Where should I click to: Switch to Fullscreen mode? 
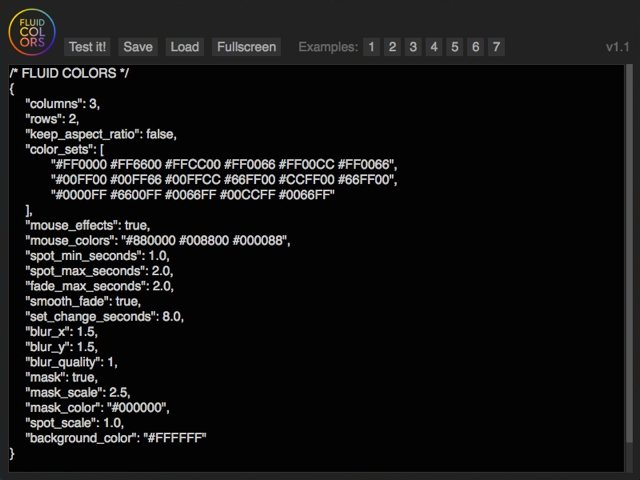[x=247, y=47]
